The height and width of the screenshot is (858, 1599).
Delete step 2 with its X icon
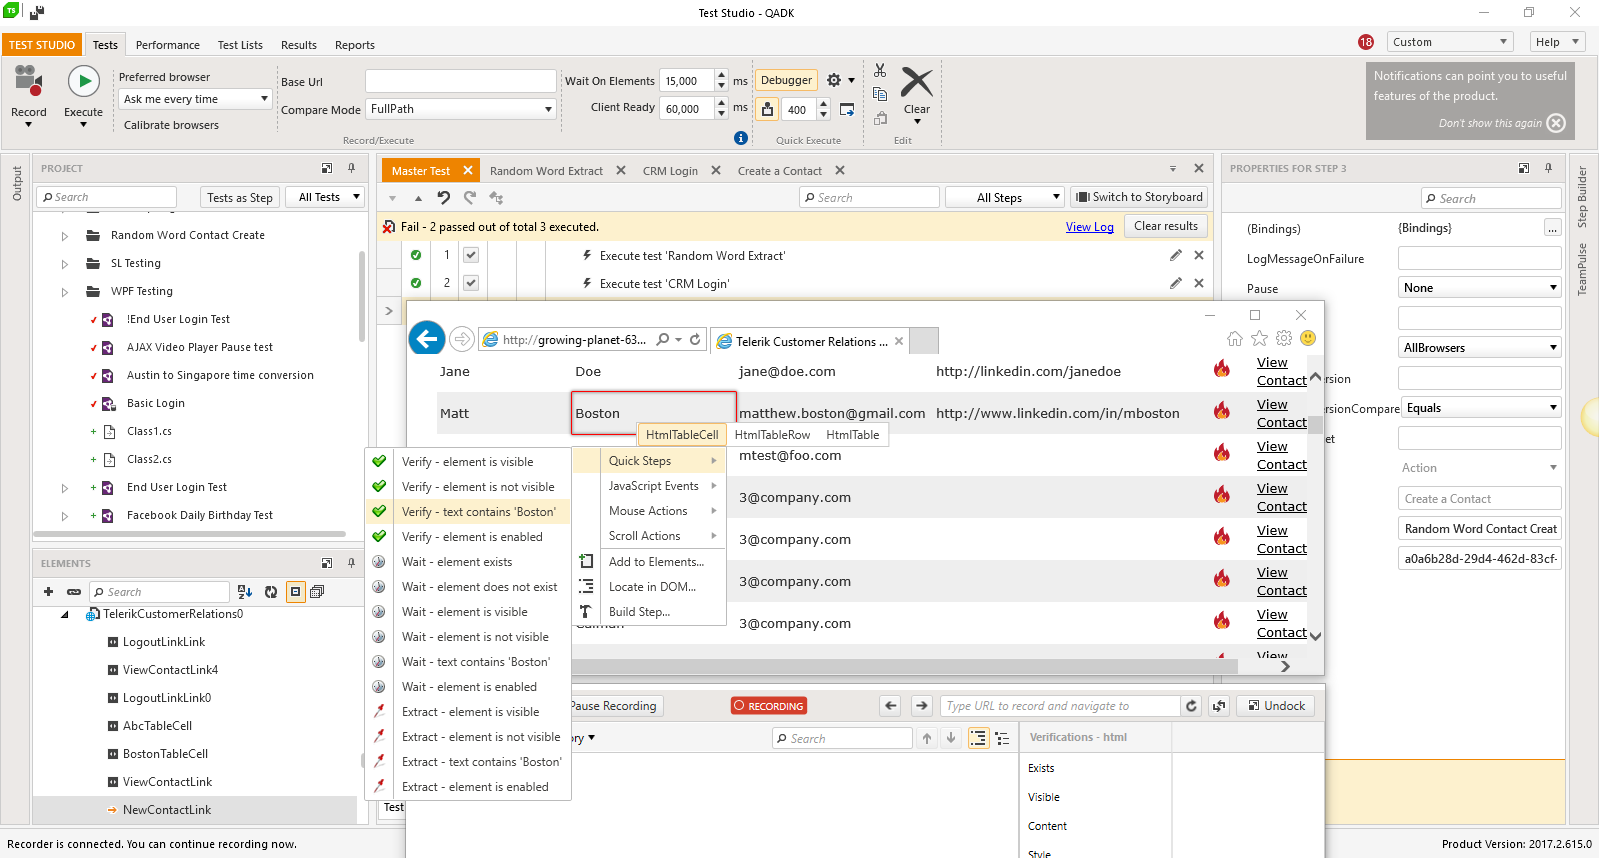click(x=1199, y=283)
